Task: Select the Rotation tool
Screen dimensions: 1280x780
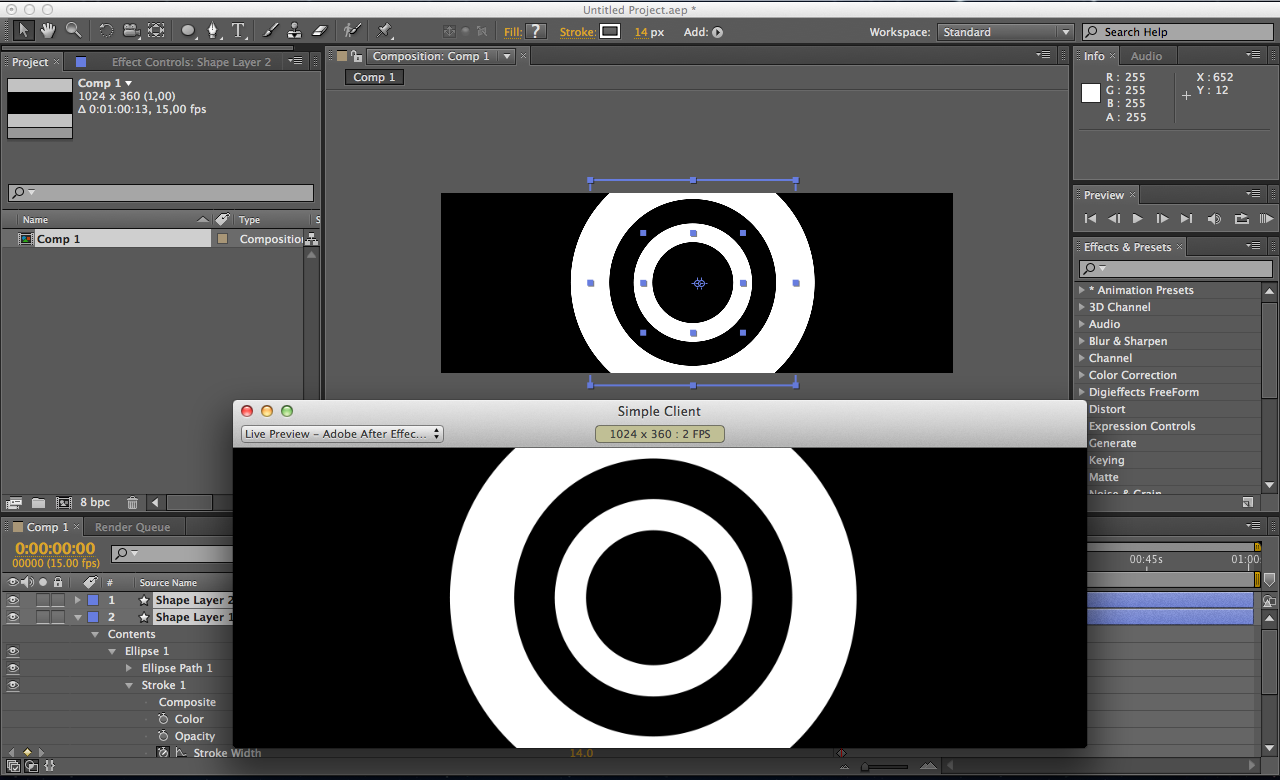Action: pyautogui.click(x=106, y=31)
